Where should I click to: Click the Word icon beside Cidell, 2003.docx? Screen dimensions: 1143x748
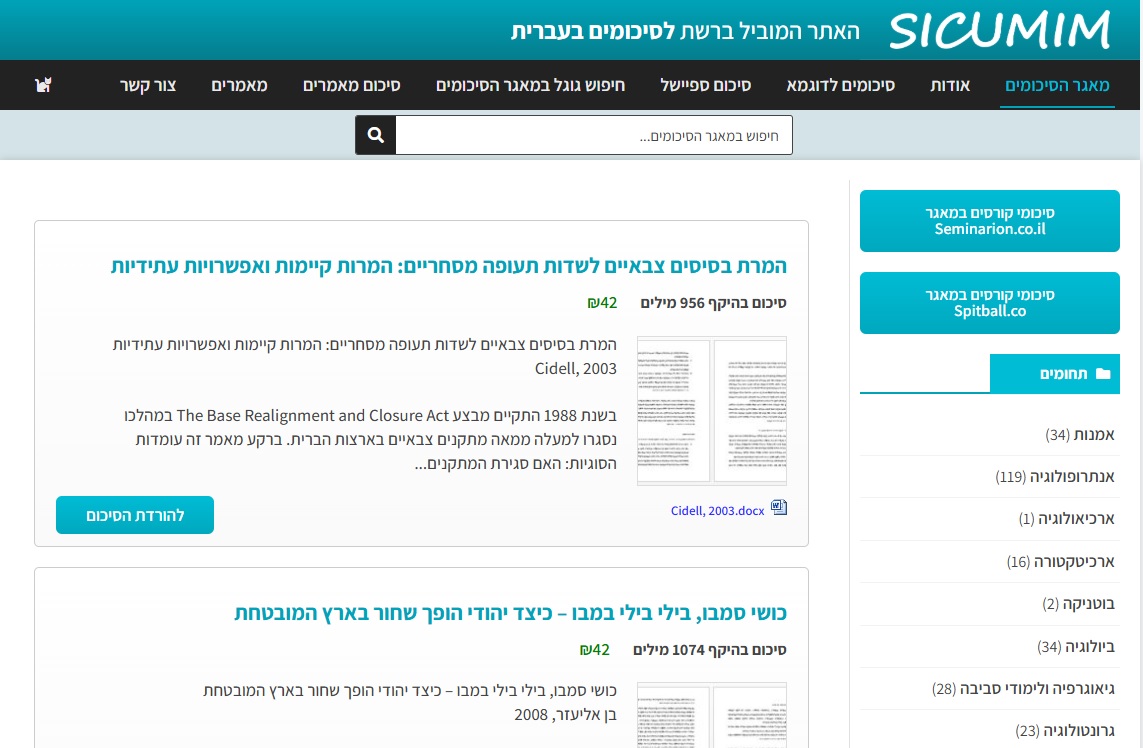779,509
